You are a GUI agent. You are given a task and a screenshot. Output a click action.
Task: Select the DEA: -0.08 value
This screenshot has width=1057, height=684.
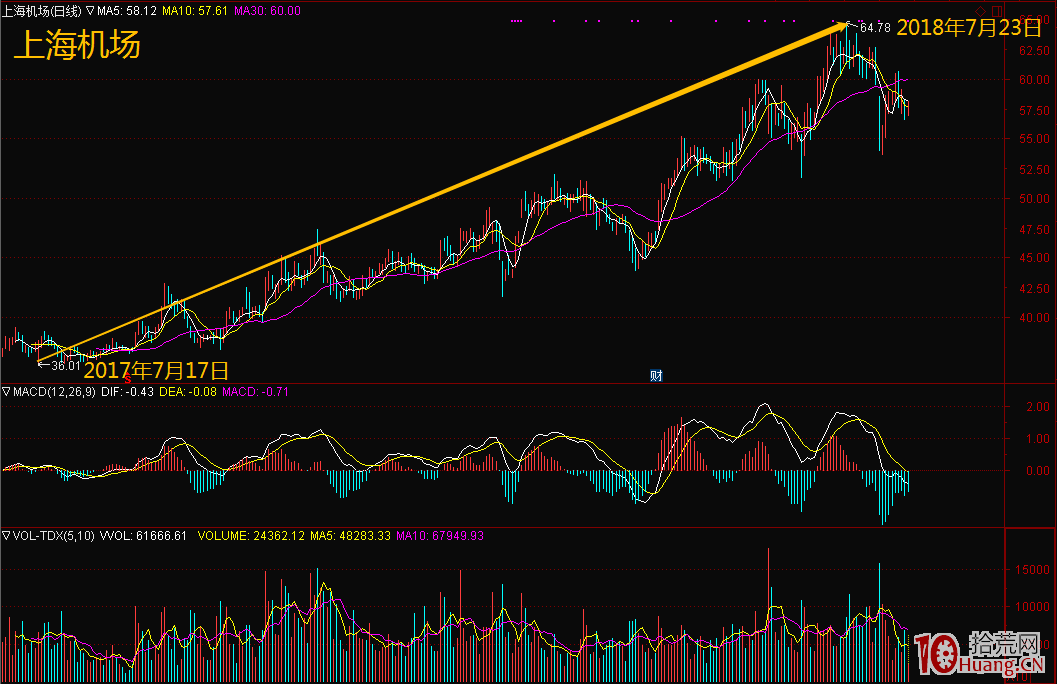[188, 392]
